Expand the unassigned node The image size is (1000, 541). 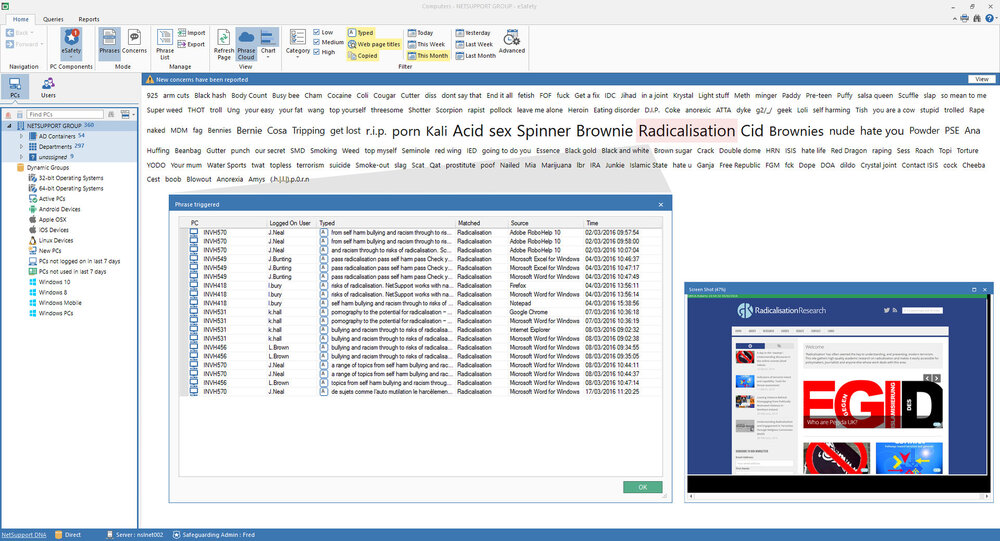coord(21,156)
